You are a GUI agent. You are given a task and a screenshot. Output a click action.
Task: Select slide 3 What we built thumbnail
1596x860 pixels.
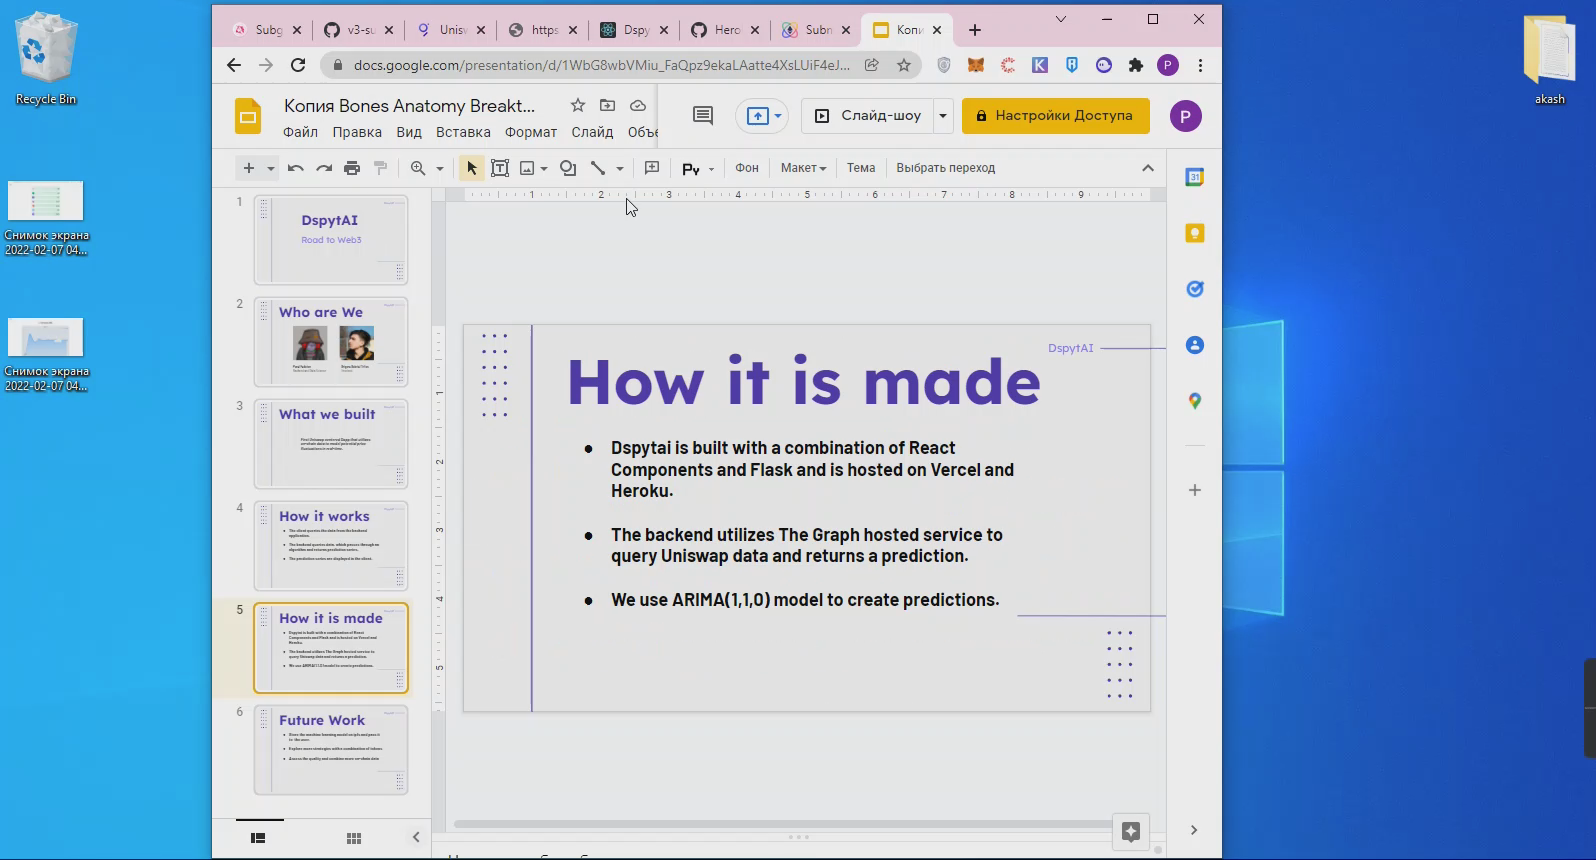331,444
